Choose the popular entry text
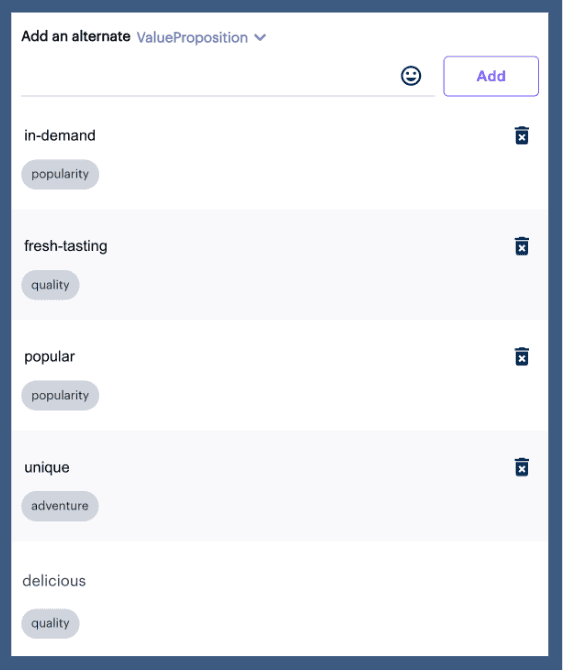The height and width of the screenshot is (670, 563). pyautogui.click(x=50, y=357)
